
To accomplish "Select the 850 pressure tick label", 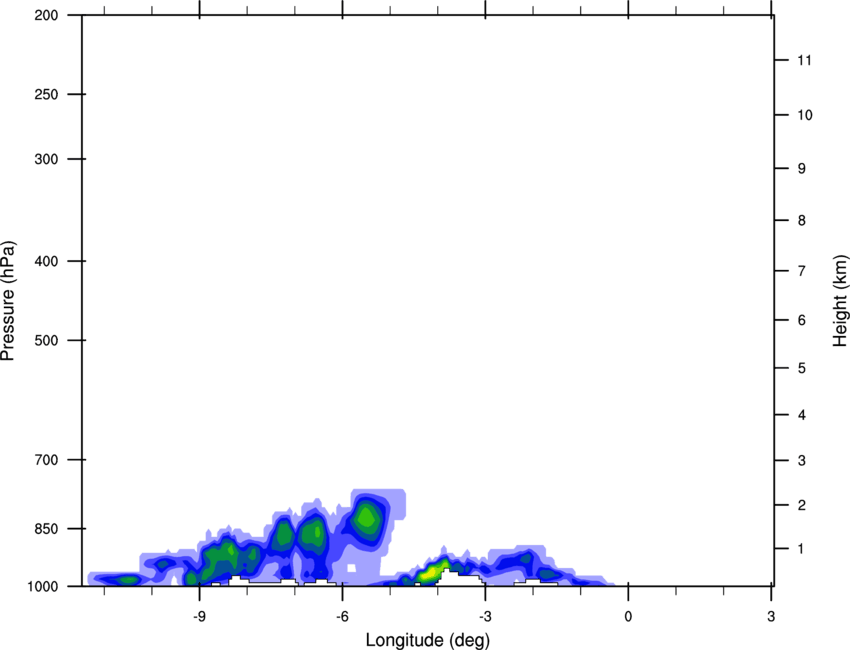I will [x=46, y=529].
